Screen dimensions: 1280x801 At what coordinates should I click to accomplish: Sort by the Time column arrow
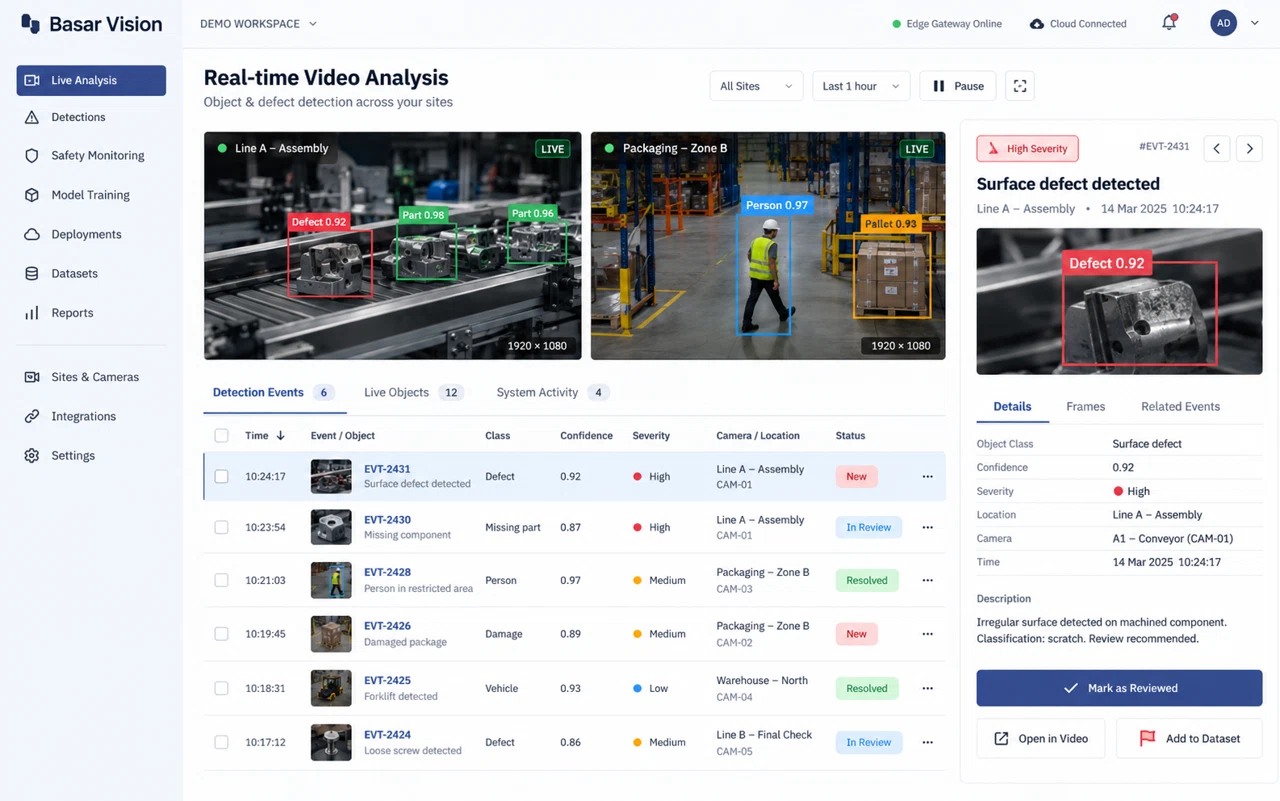(x=281, y=436)
